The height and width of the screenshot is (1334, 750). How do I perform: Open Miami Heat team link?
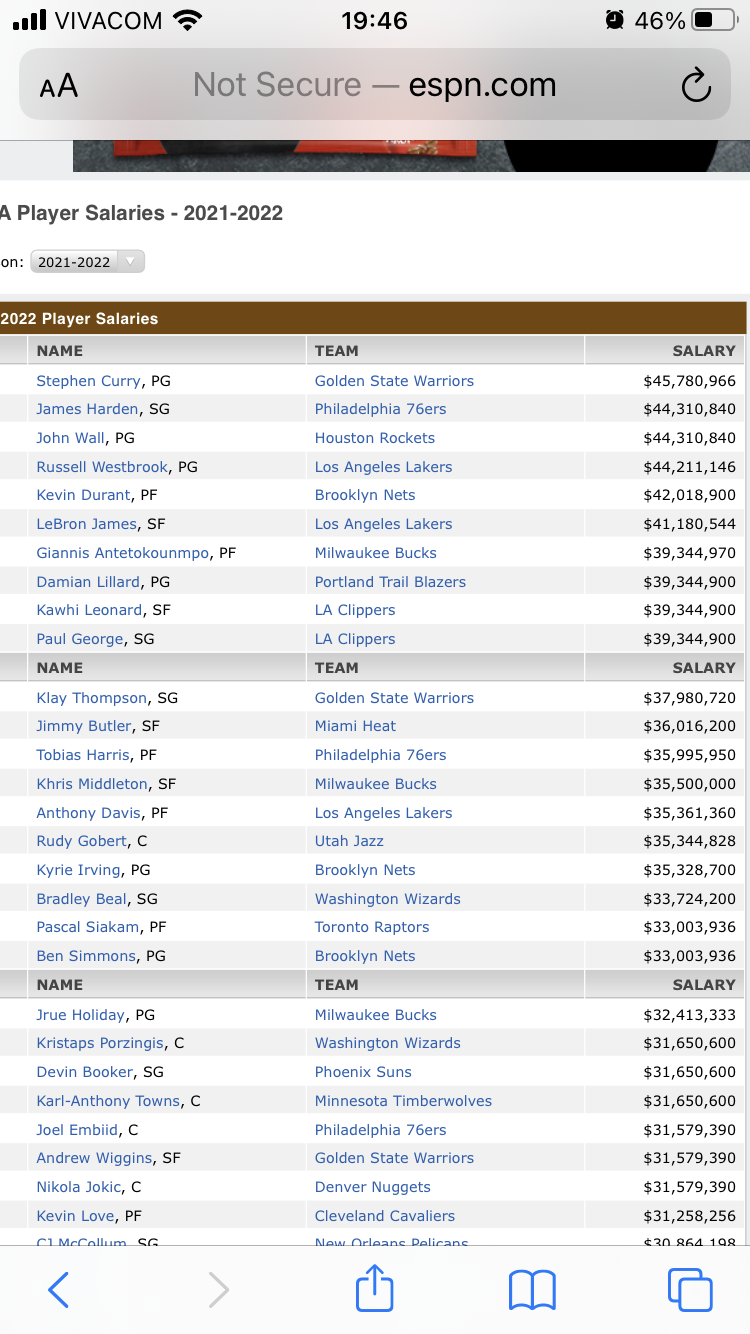coord(355,726)
